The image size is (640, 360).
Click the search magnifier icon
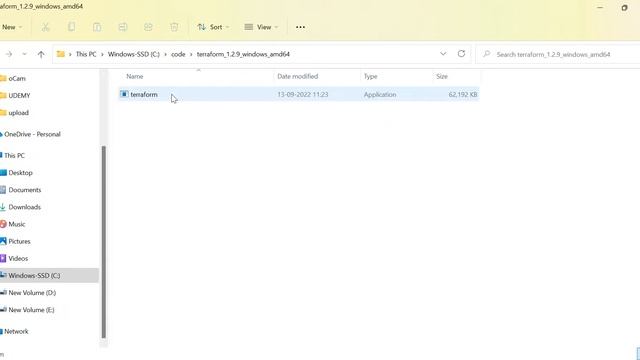[x=486, y=54]
